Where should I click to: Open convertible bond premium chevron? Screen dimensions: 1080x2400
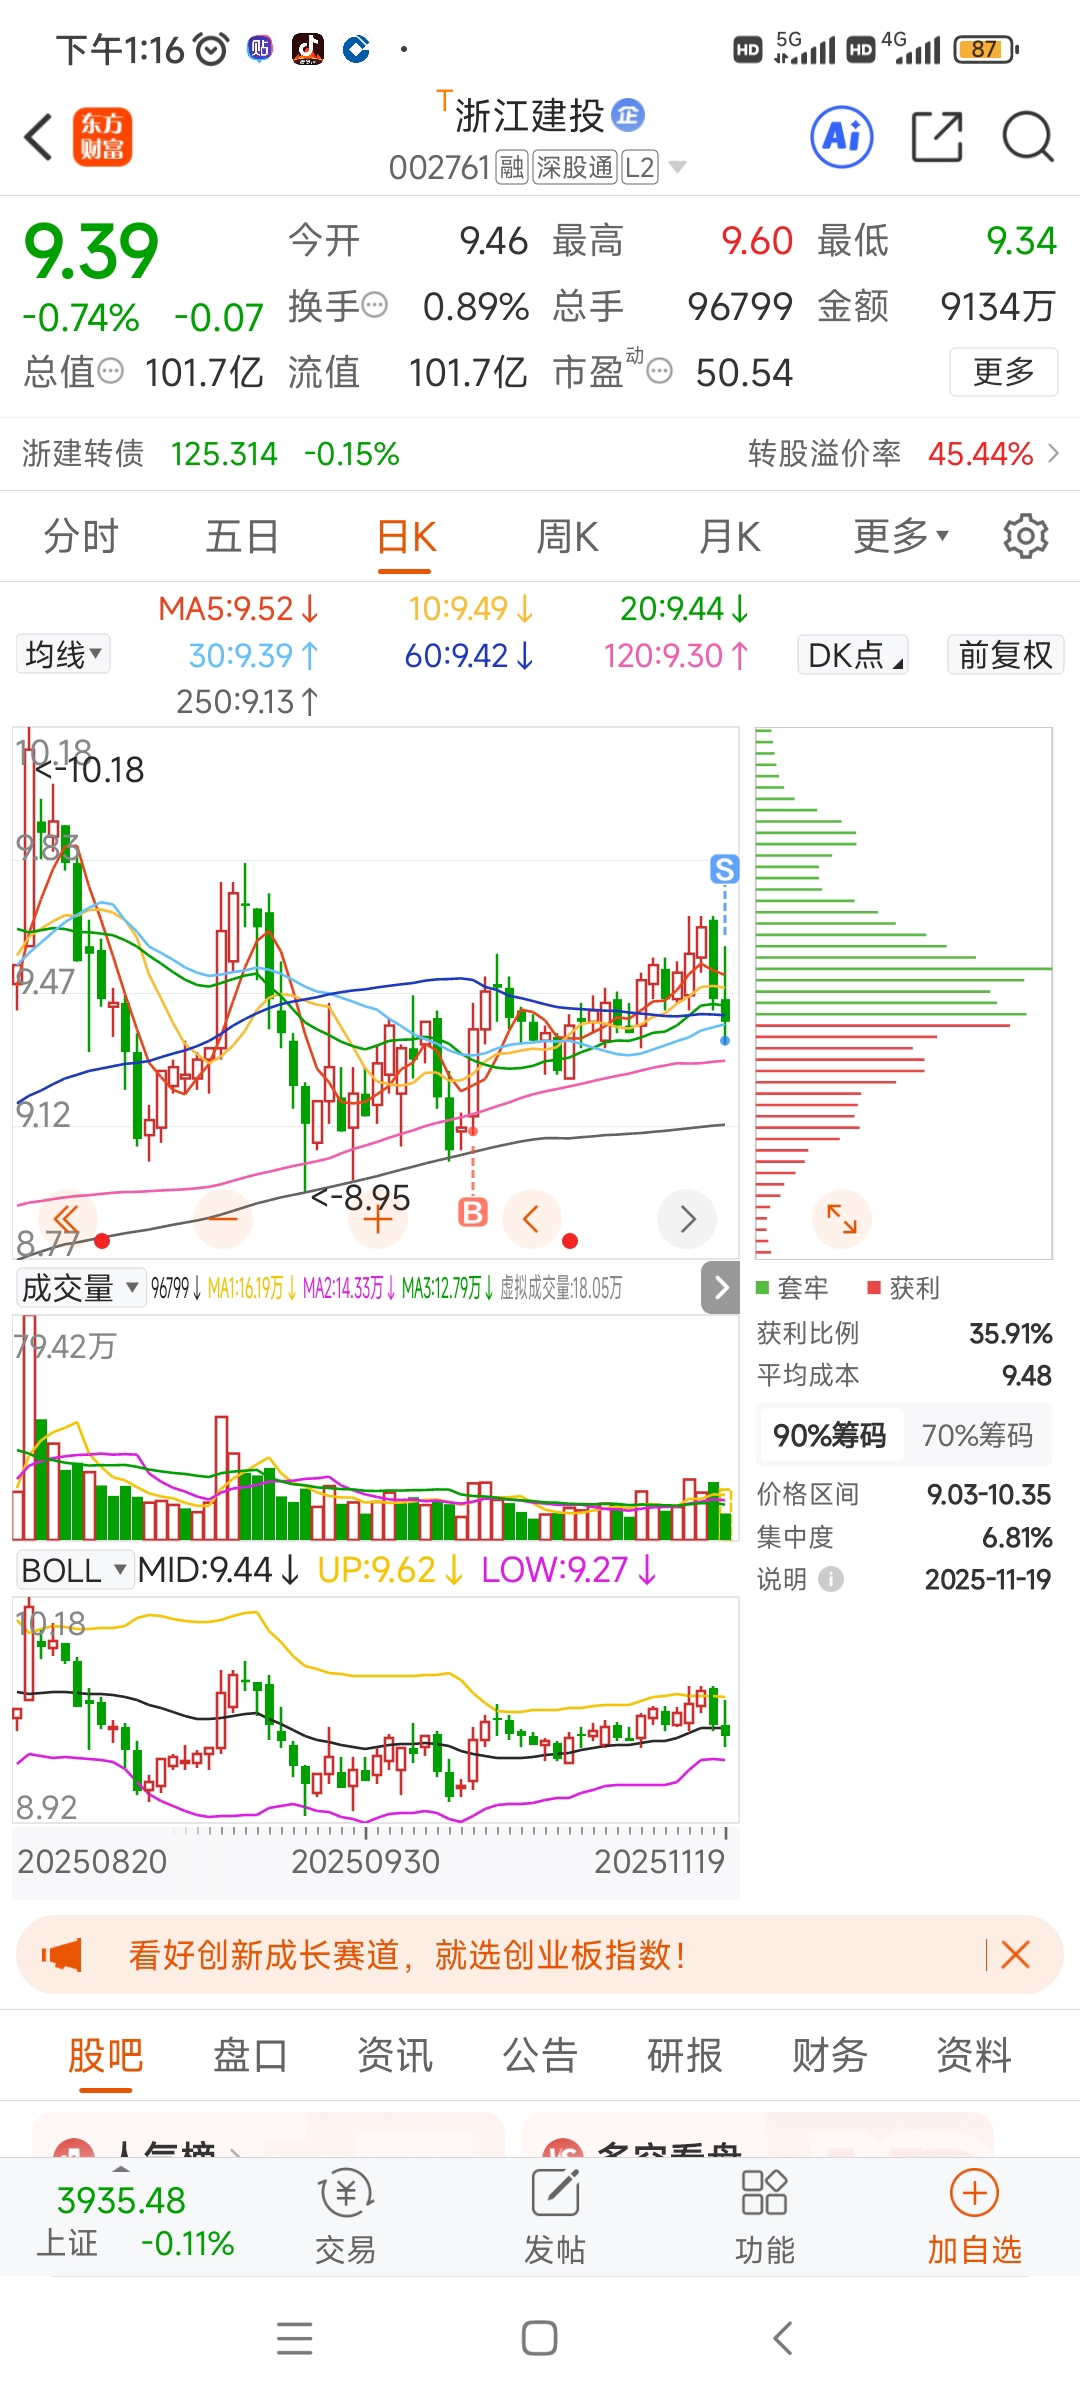(x=1053, y=454)
